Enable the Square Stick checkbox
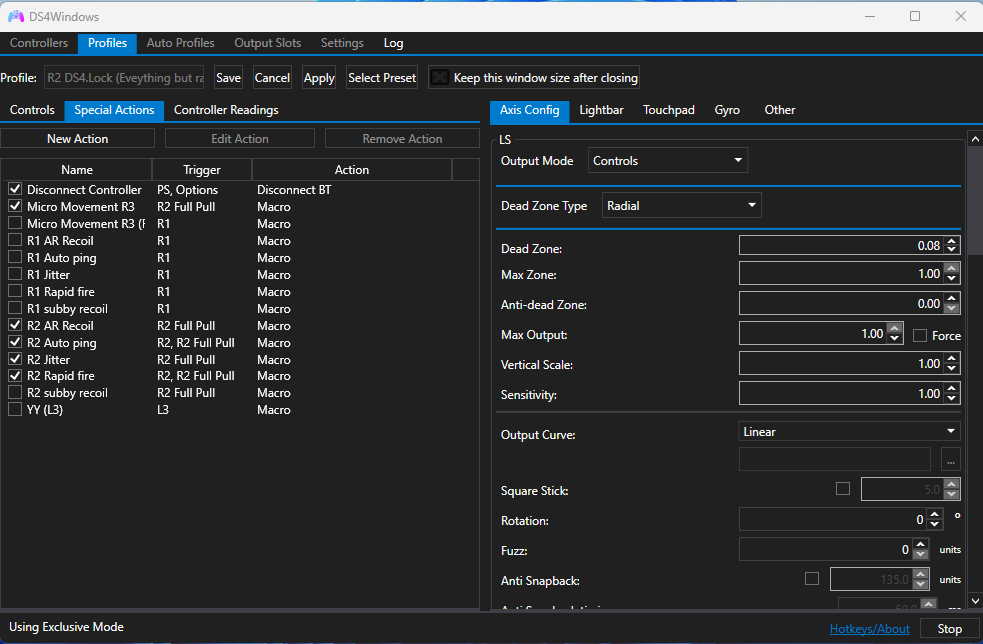This screenshot has width=983, height=644. (x=843, y=488)
